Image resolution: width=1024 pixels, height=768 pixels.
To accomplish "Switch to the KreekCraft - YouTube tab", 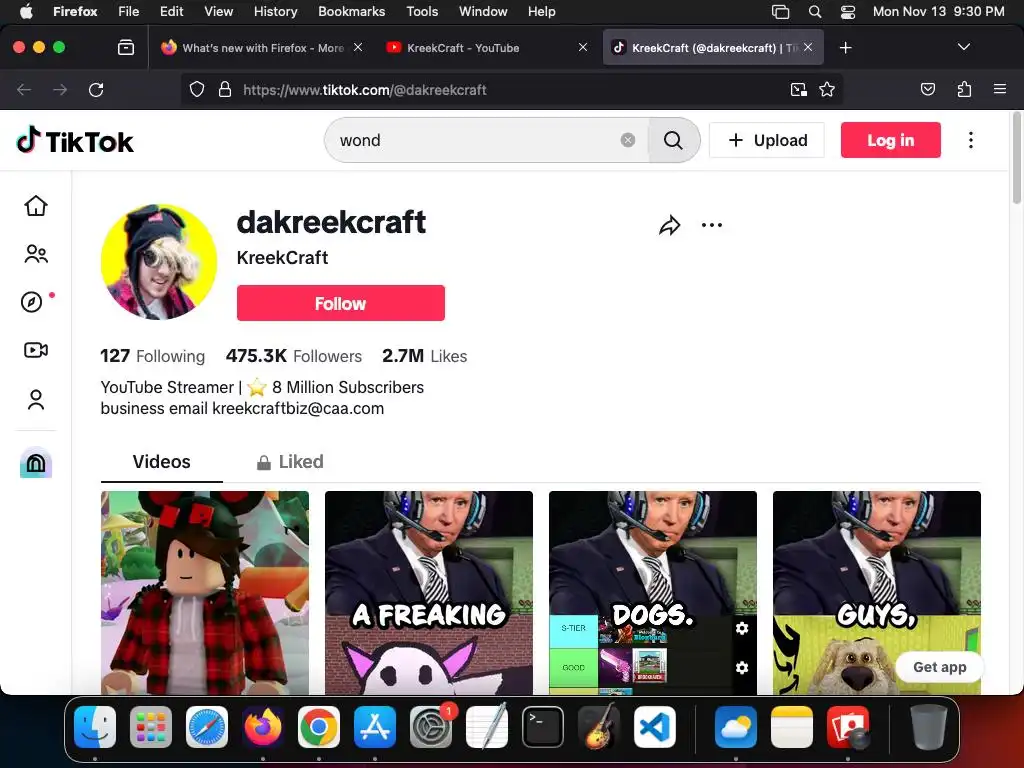I will coord(487,48).
